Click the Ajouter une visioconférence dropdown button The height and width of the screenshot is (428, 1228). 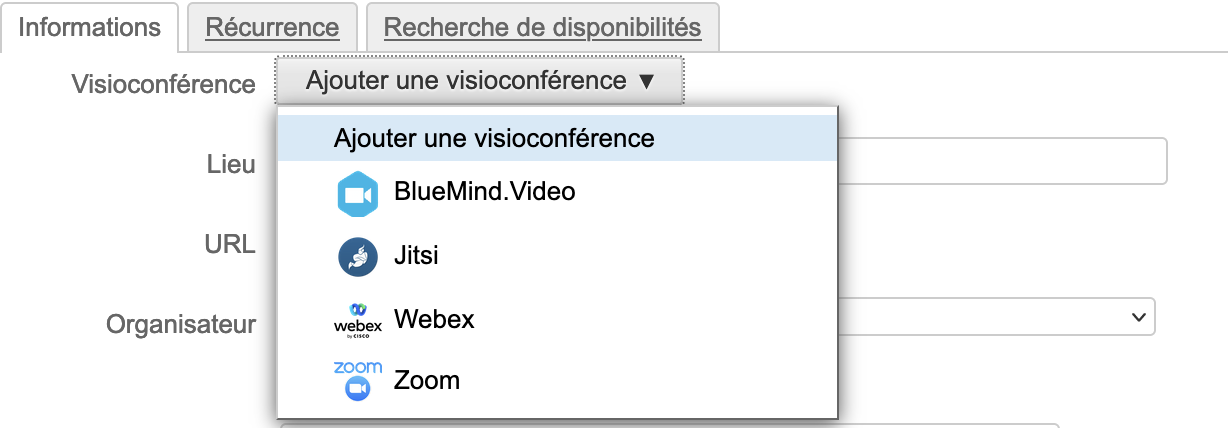click(x=467, y=81)
